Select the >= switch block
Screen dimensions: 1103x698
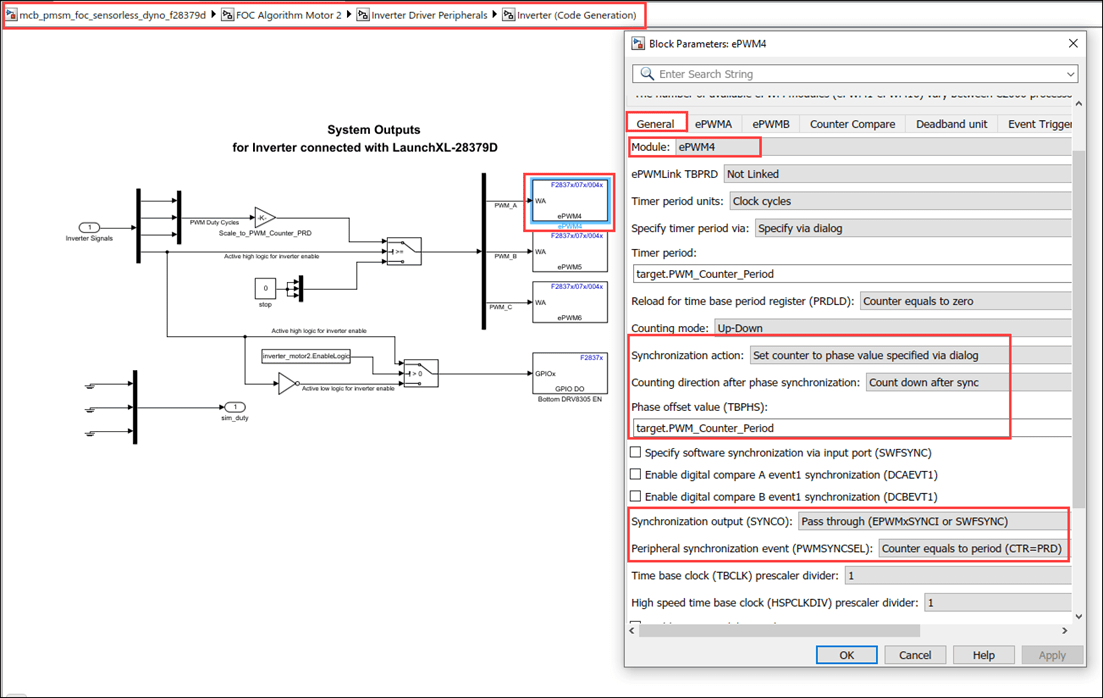coord(404,251)
